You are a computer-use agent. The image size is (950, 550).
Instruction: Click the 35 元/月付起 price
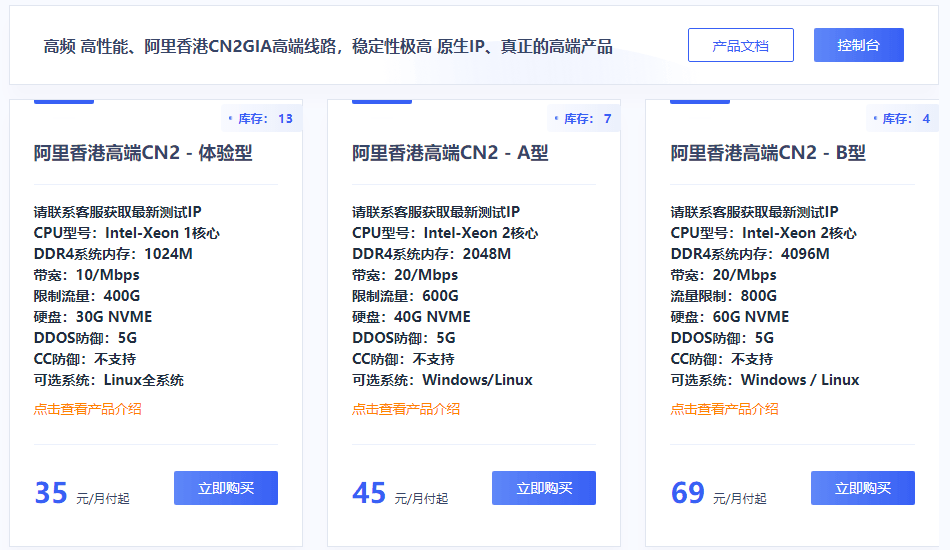[x=82, y=493]
